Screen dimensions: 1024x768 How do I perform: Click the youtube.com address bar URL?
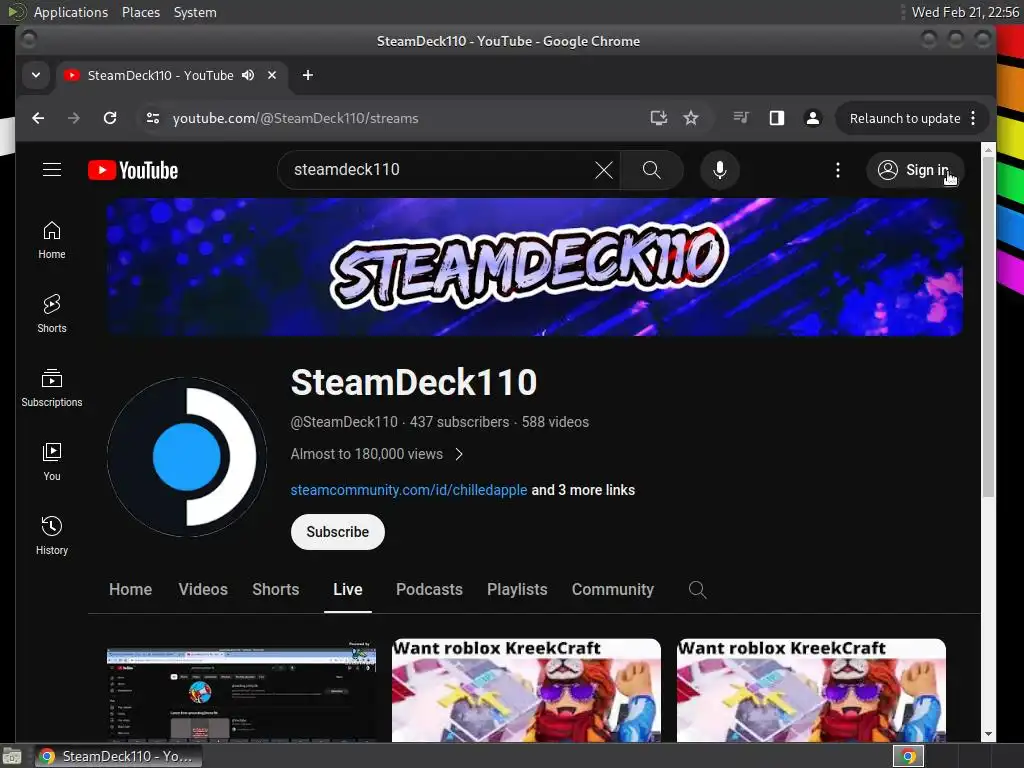pos(296,118)
